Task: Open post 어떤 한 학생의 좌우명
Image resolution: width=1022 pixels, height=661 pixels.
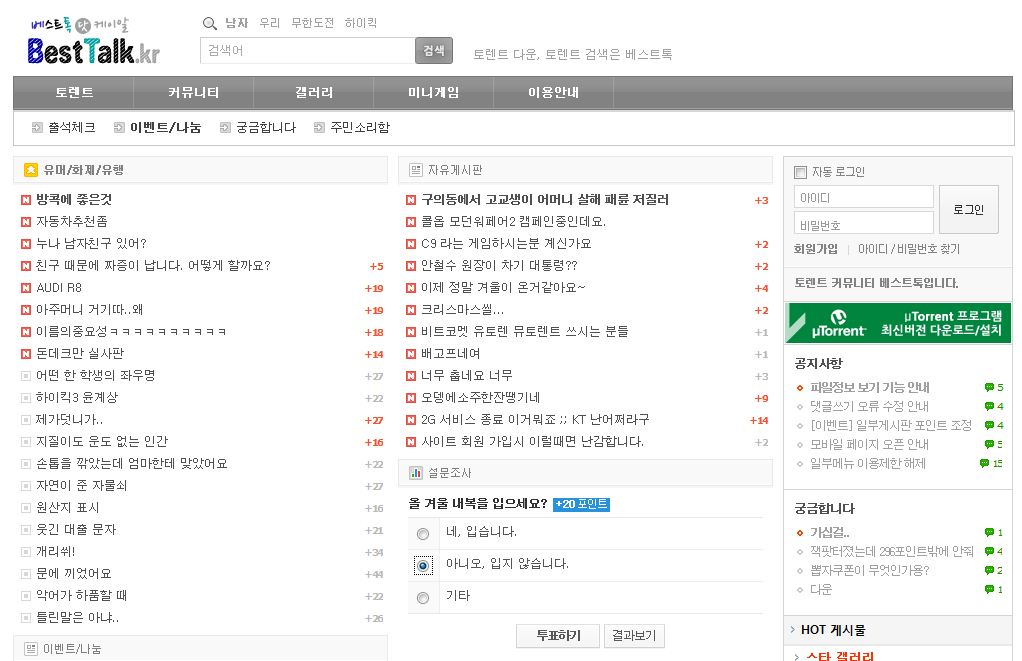Action: tap(95, 376)
